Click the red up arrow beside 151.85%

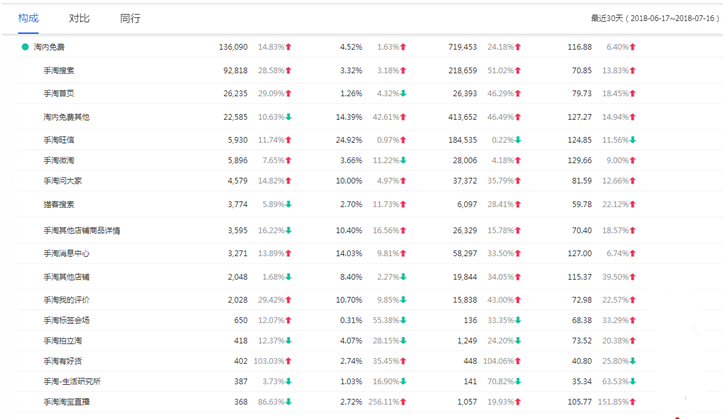pos(633,402)
